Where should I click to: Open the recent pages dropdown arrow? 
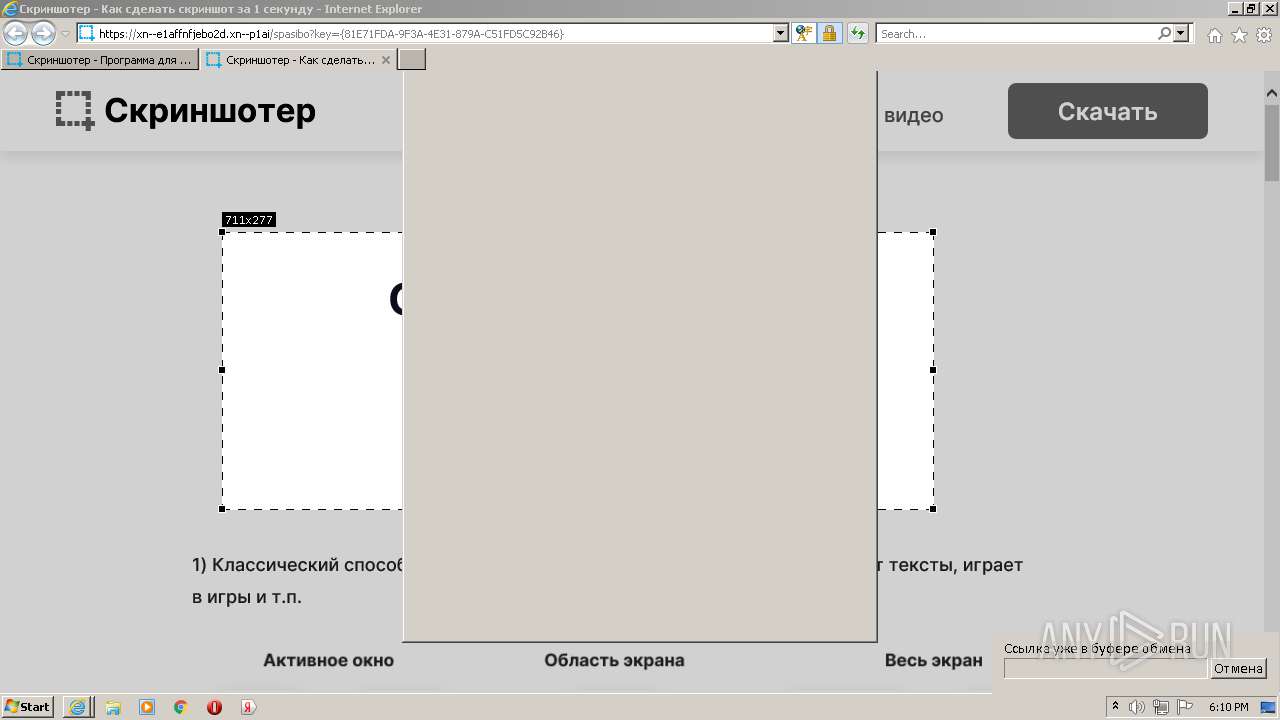(65, 34)
